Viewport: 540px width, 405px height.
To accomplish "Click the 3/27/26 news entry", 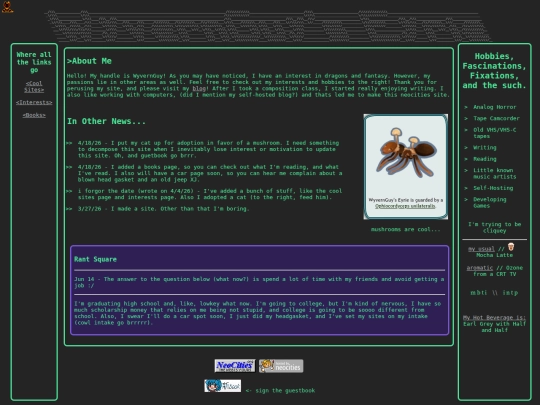I will (163, 209).
